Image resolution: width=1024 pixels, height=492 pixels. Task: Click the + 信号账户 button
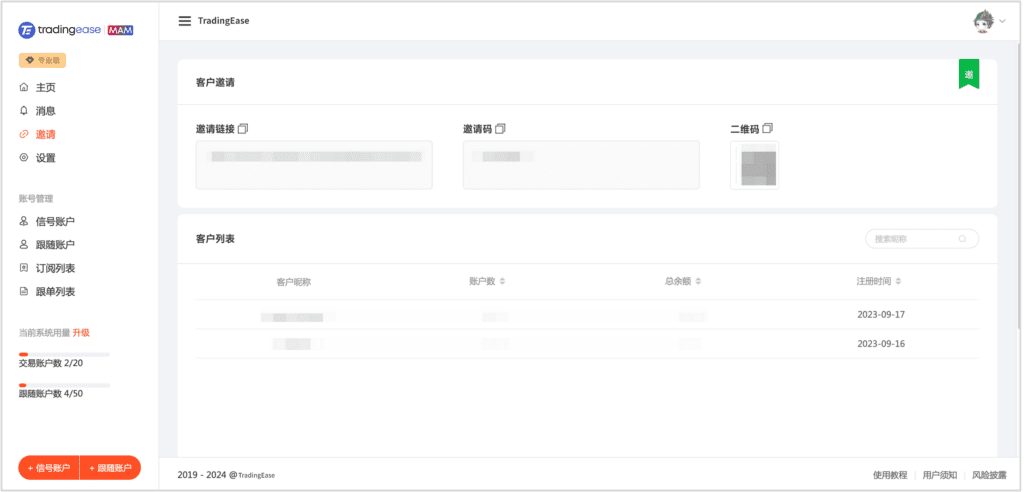pos(49,468)
